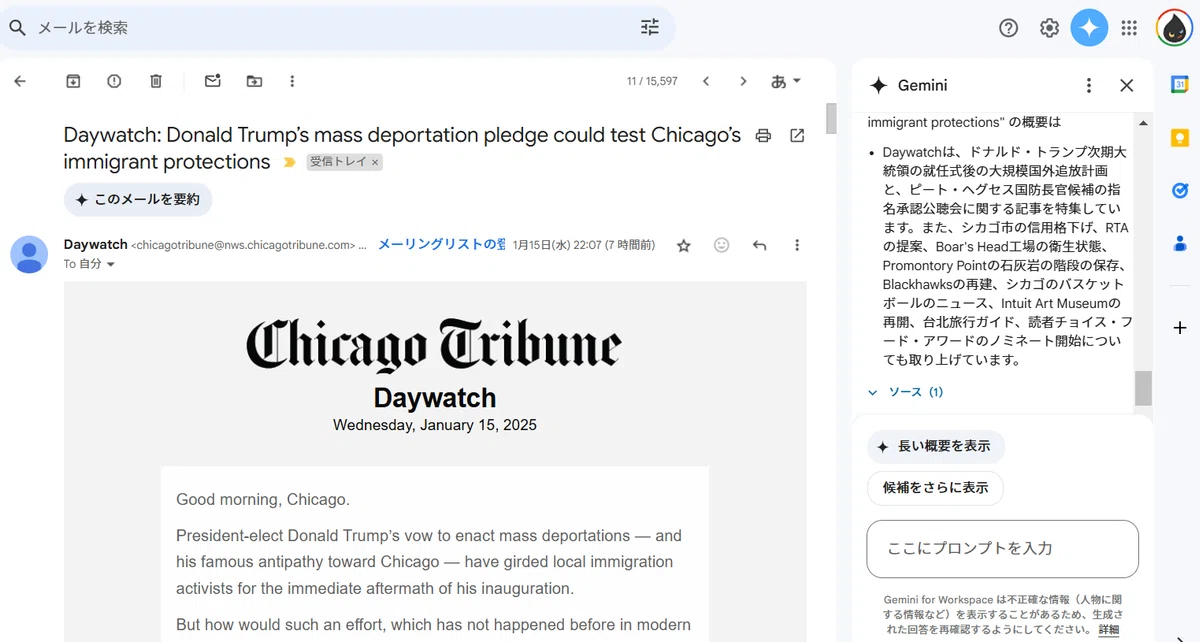Screen dimensions: 1200x642
Task: Open Google Calendar side panel icon
Action: (x=1180, y=85)
